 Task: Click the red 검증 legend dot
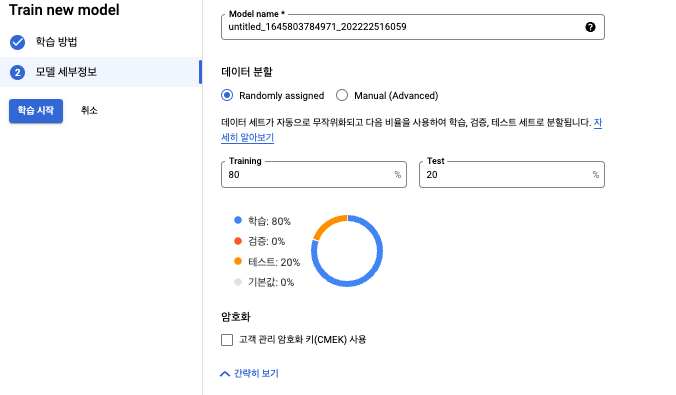coord(238,241)
